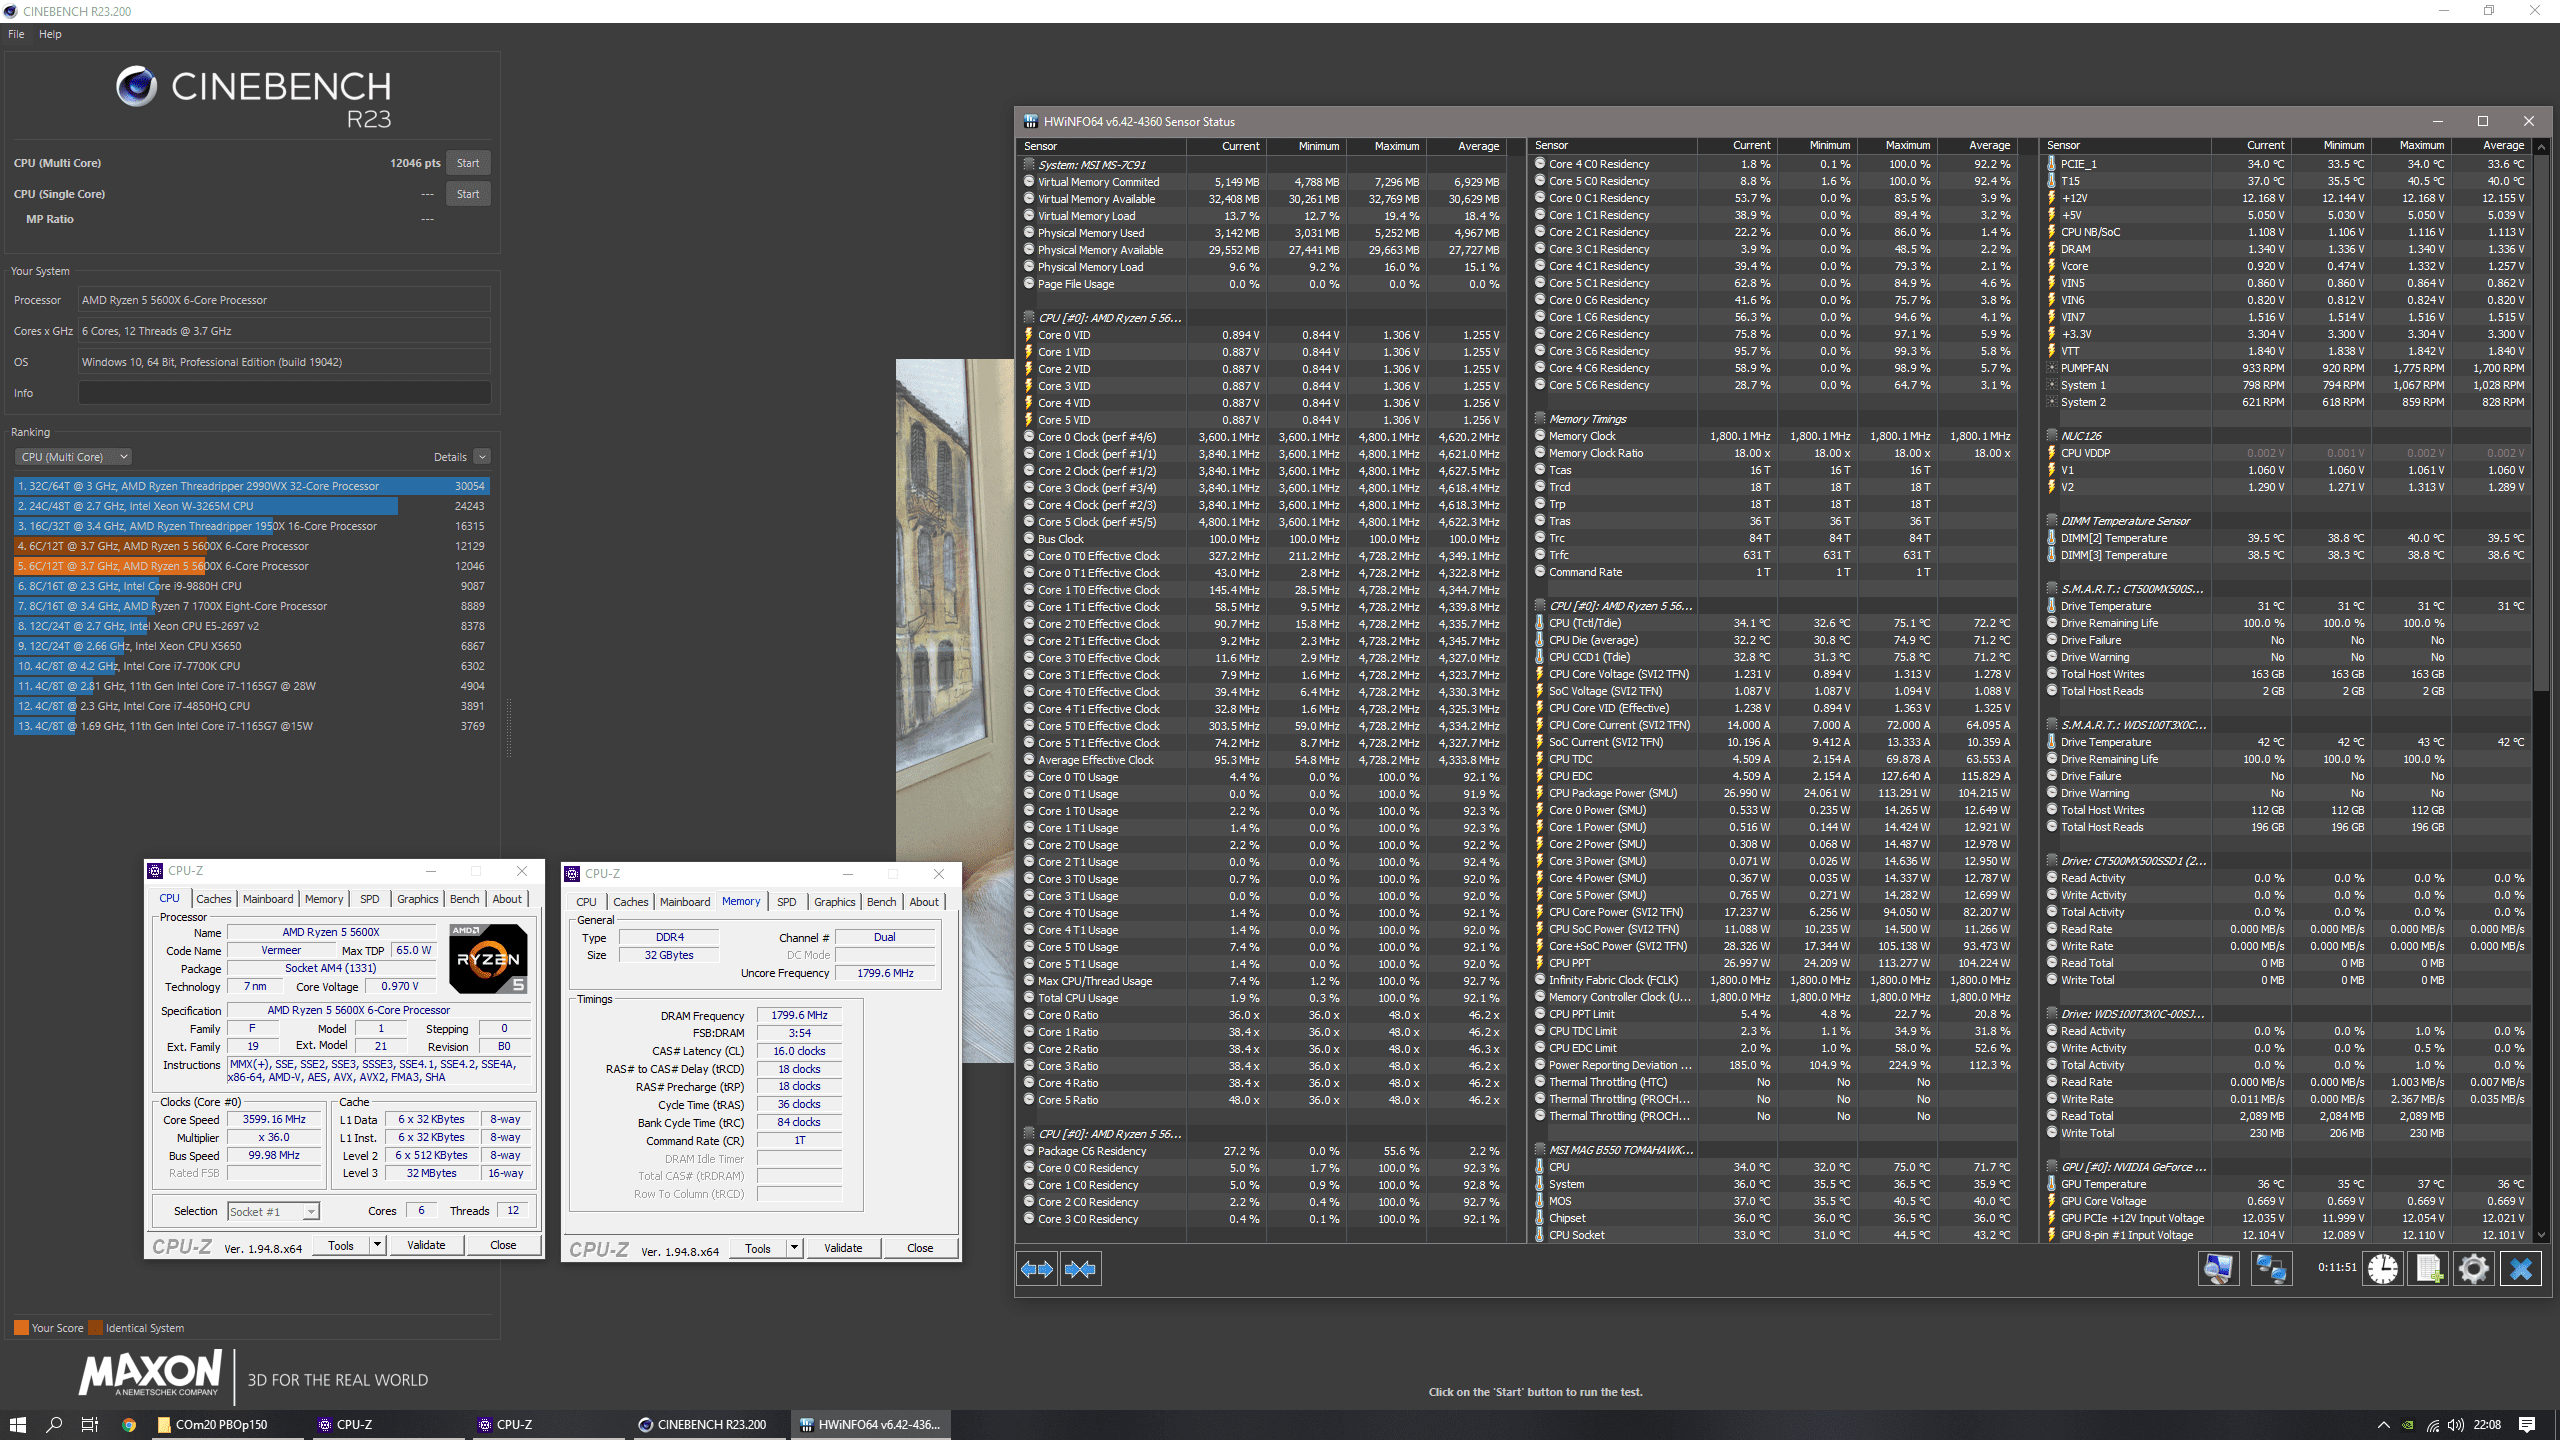Open HWiNFO remote network computers icon
Viewport: 2560px width, 1440px height.
[x=2271, y=1269]
